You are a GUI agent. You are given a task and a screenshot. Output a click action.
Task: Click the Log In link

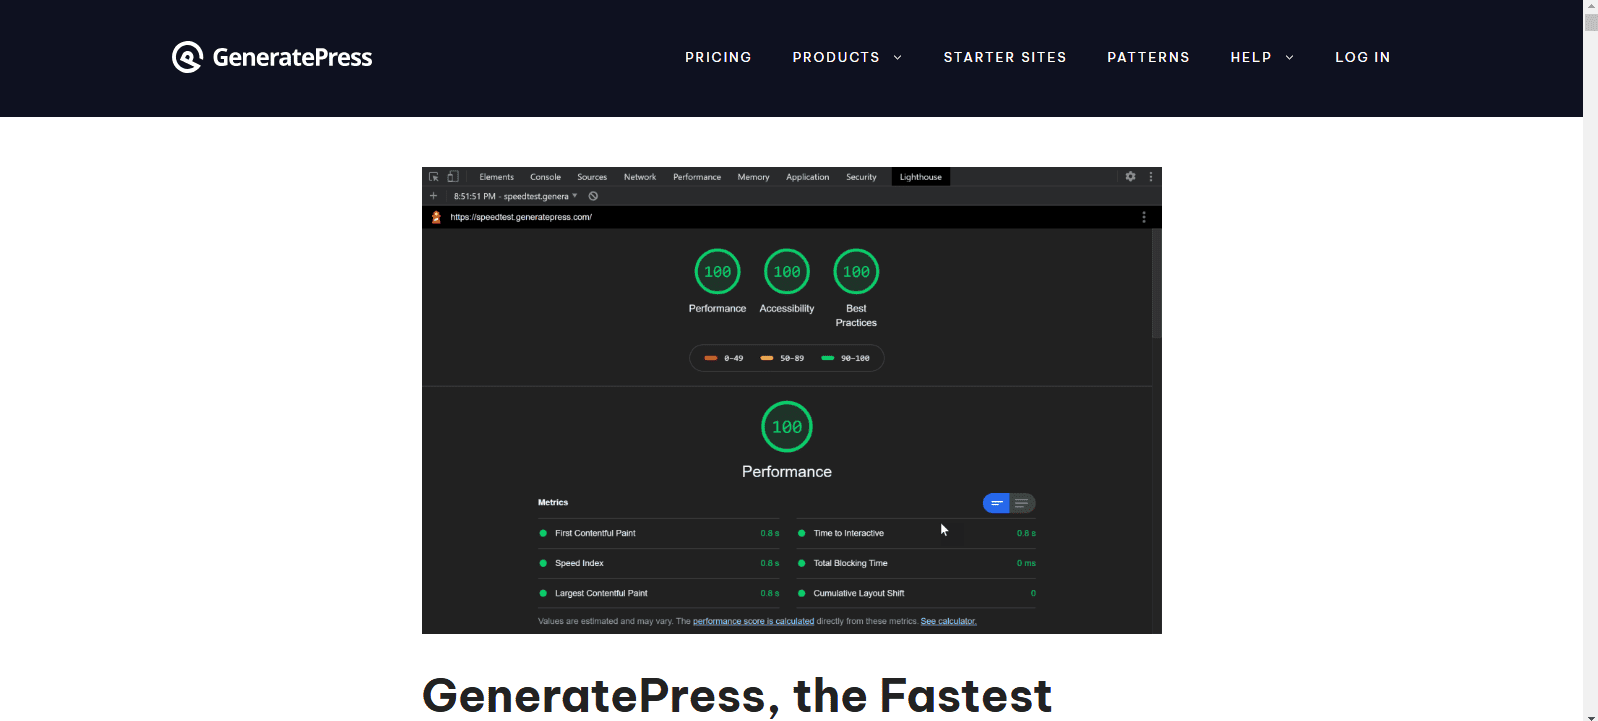1362,57
